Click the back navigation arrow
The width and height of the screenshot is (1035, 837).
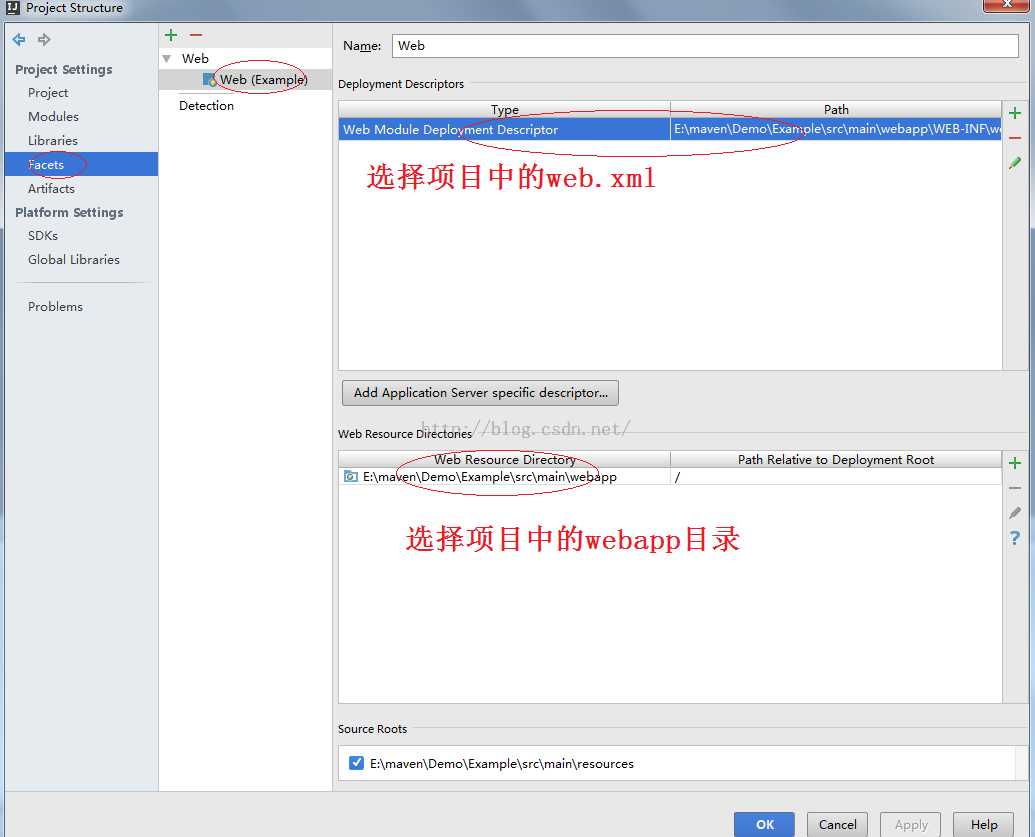(x=19, y=40)
